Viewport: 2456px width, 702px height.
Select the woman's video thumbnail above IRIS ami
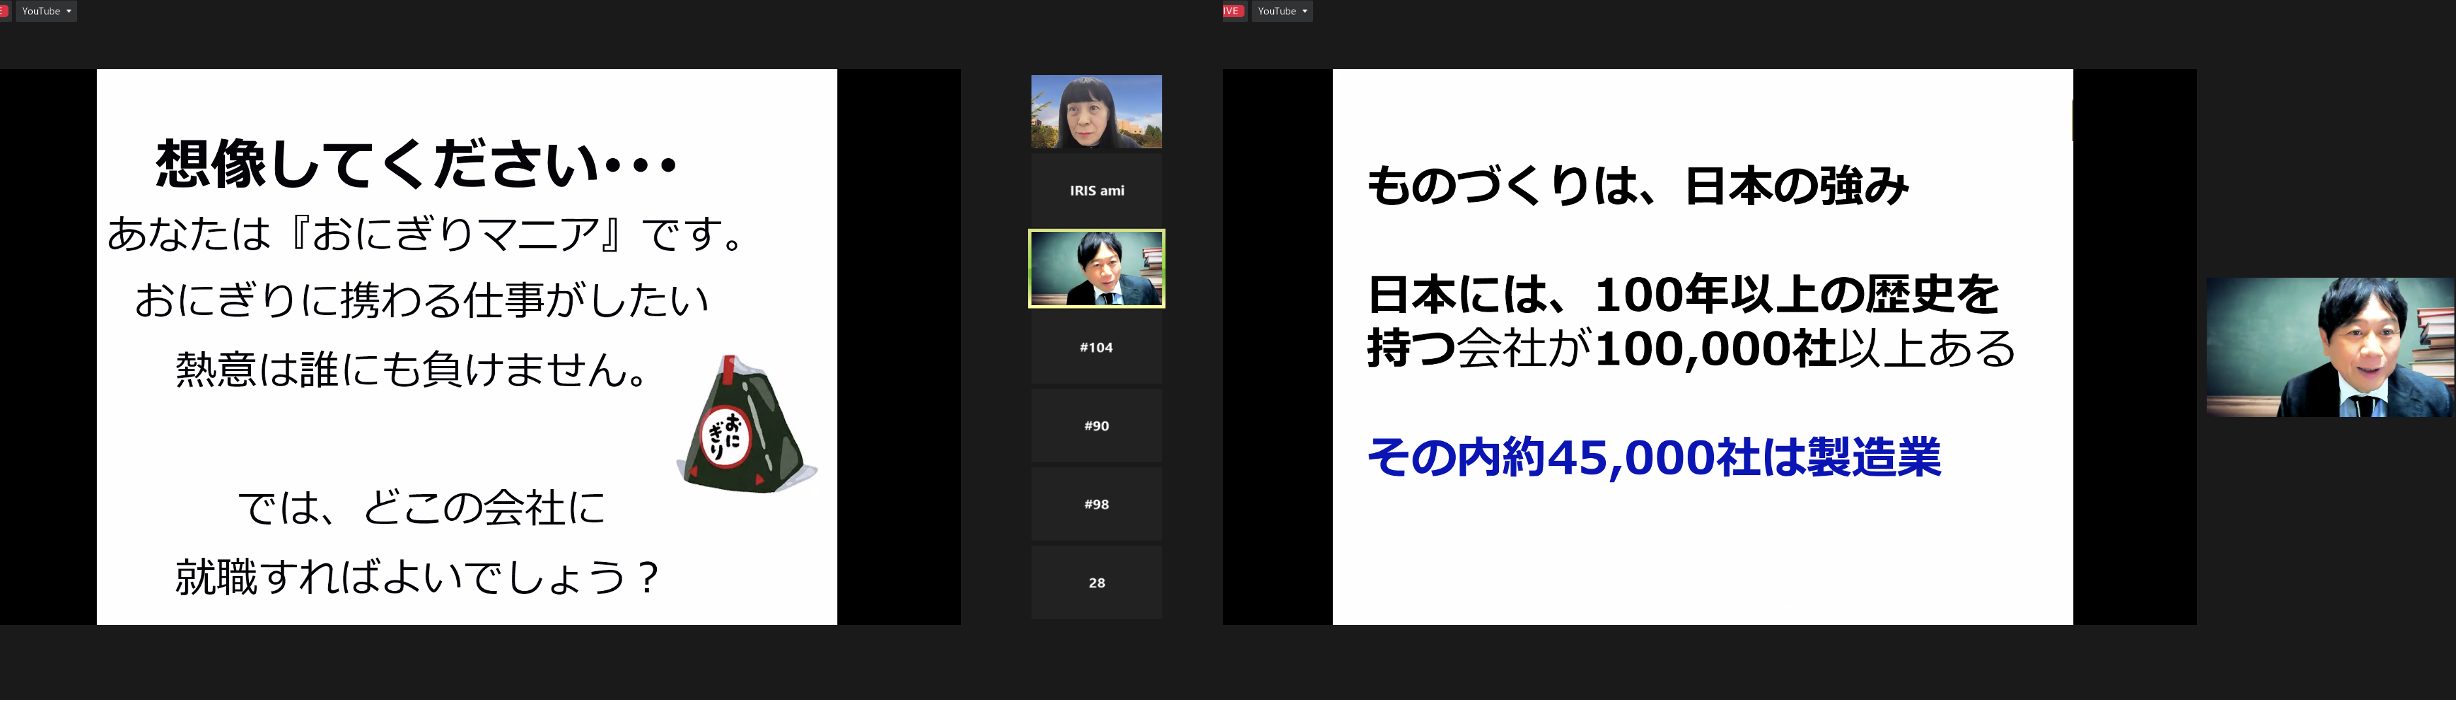point(1096,112)
